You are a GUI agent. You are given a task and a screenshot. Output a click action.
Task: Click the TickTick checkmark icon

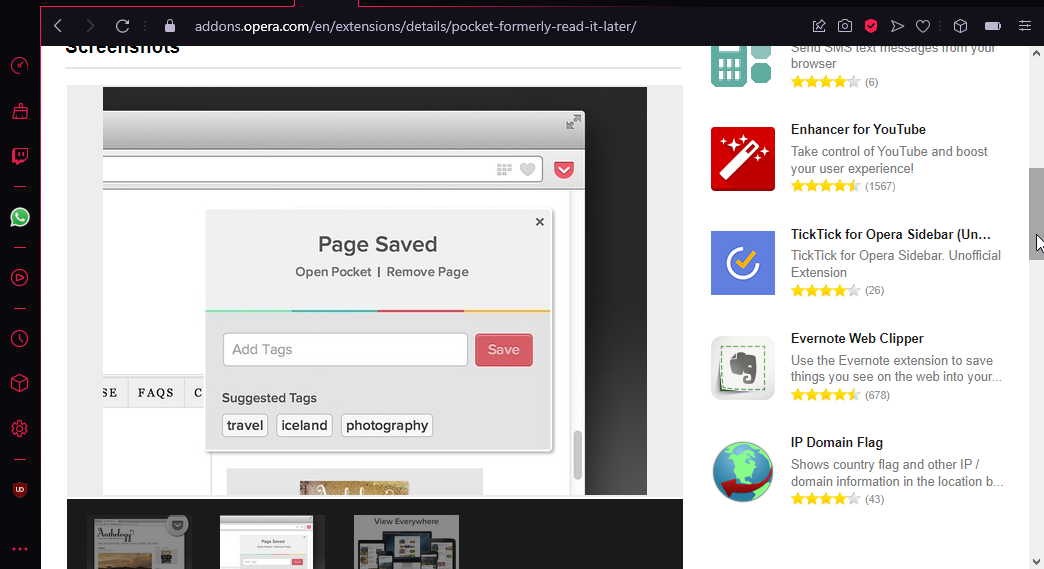tap(742, 263)
